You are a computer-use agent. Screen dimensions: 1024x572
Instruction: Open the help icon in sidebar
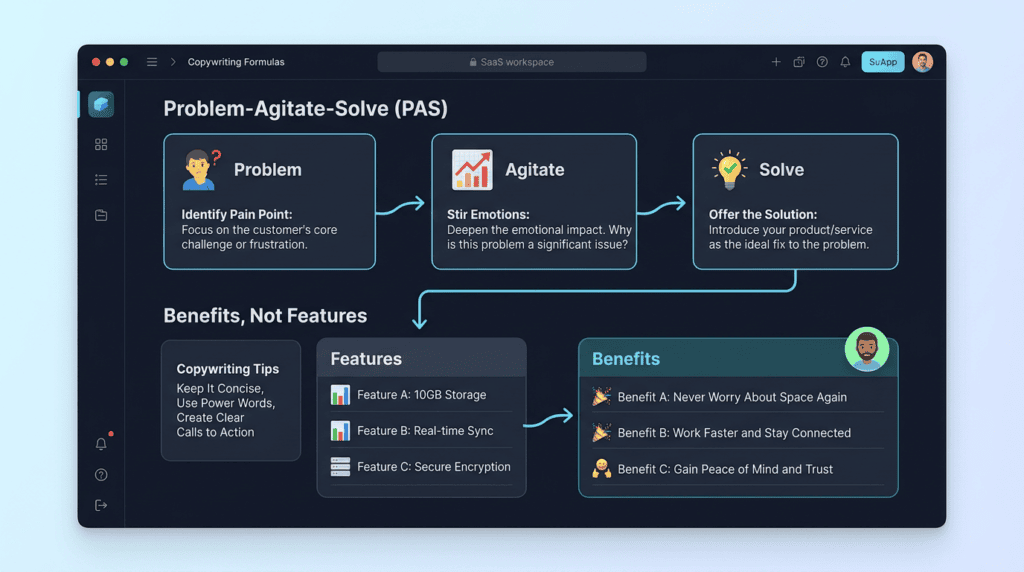tap(101, 475)
